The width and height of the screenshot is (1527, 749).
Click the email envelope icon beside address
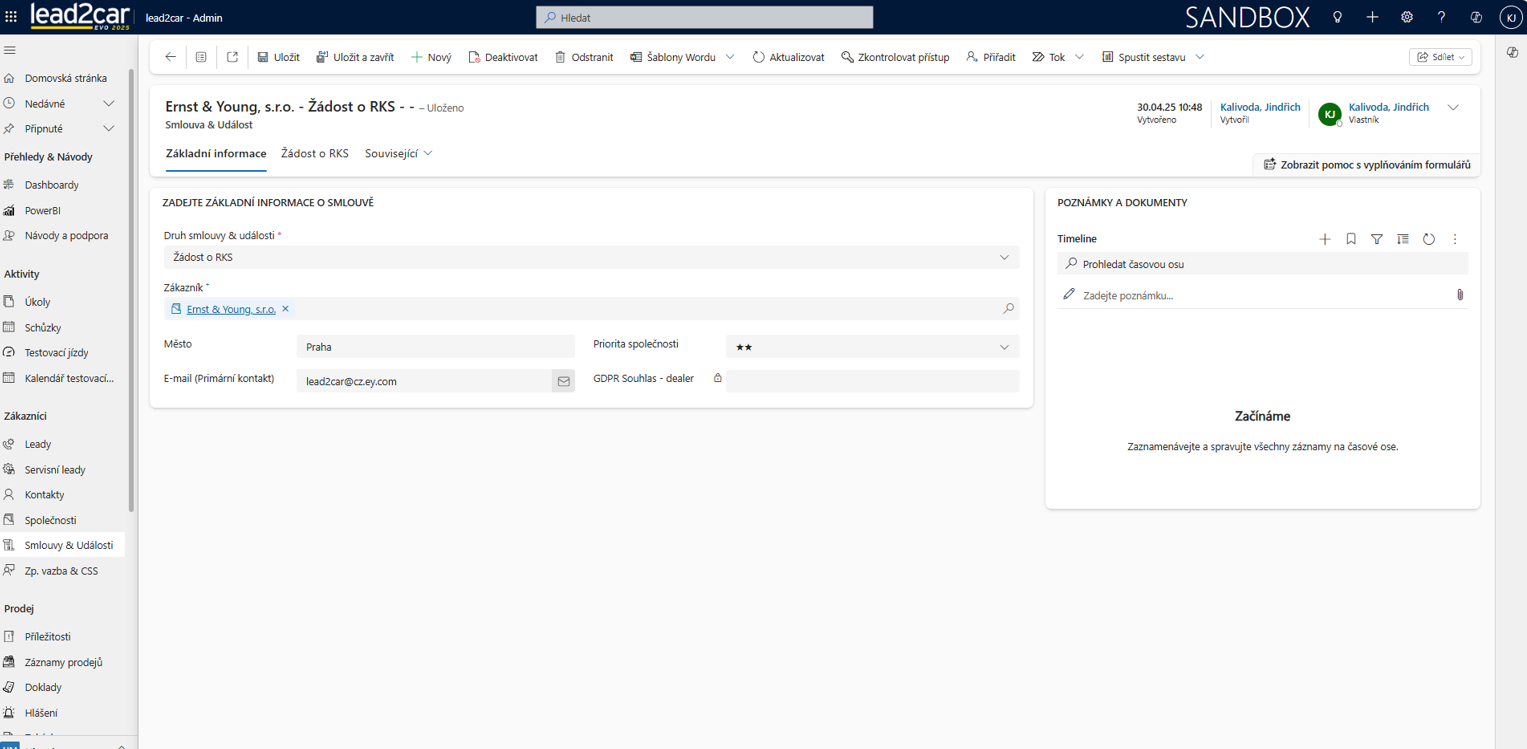(x=563, y=381)
